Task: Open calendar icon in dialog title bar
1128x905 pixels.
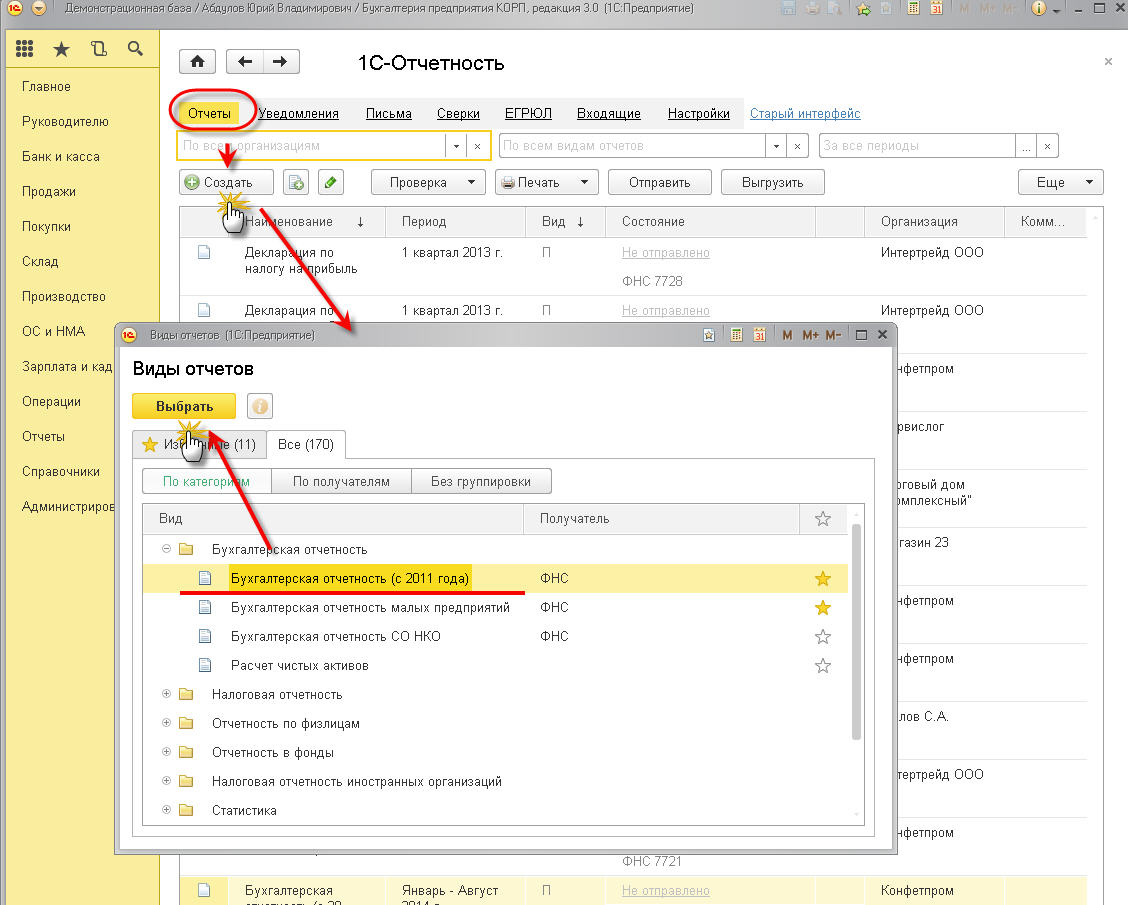Action: (x=759, y=335)
